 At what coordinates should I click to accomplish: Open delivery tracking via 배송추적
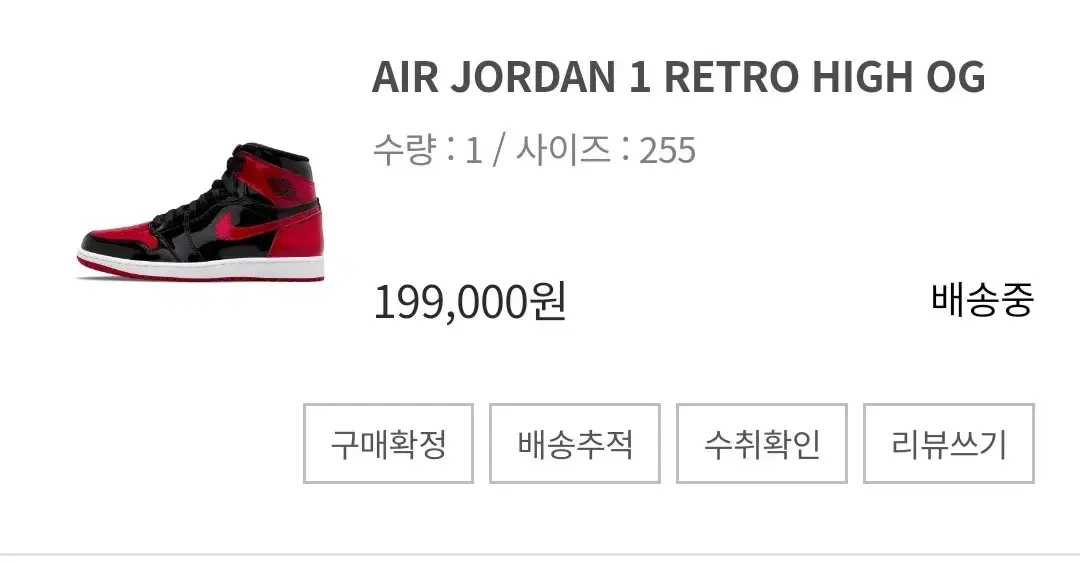click(x=575, y=443)
